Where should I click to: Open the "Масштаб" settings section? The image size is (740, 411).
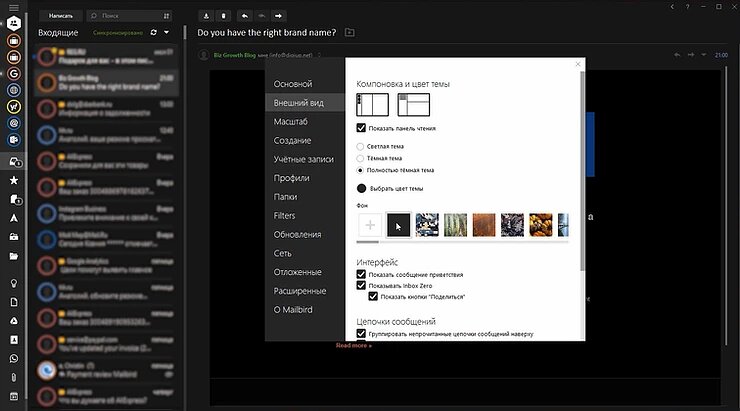point(290,121)
